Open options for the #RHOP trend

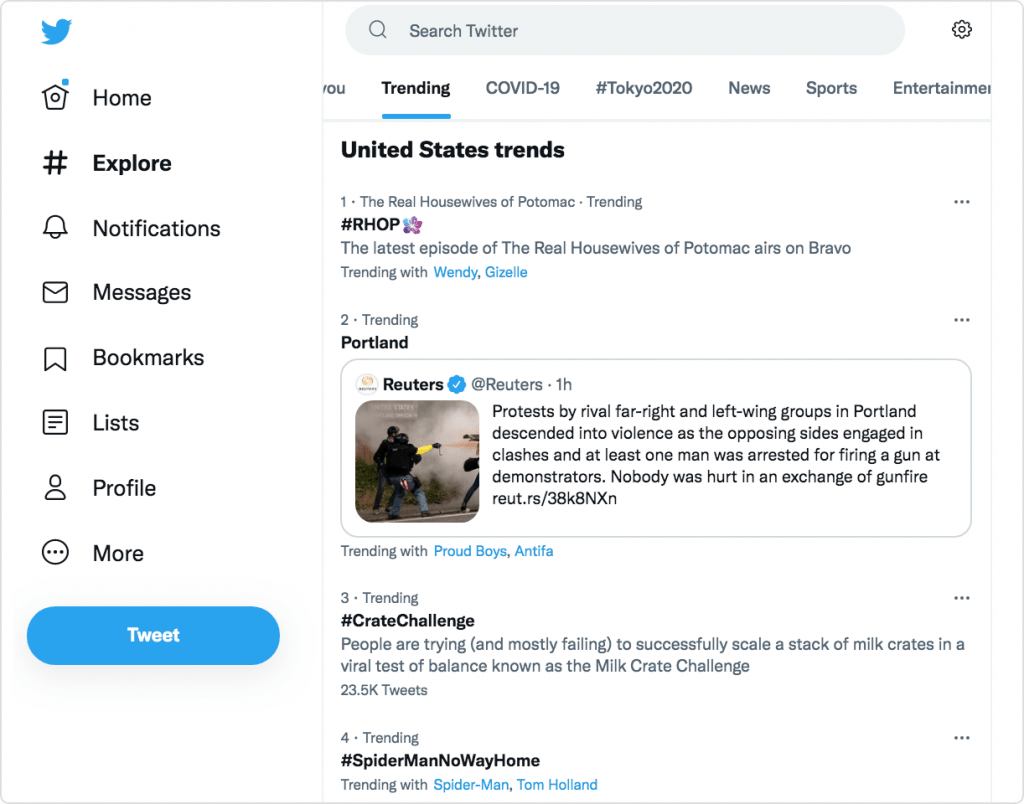pyautogui.click(x=961, y=201)
